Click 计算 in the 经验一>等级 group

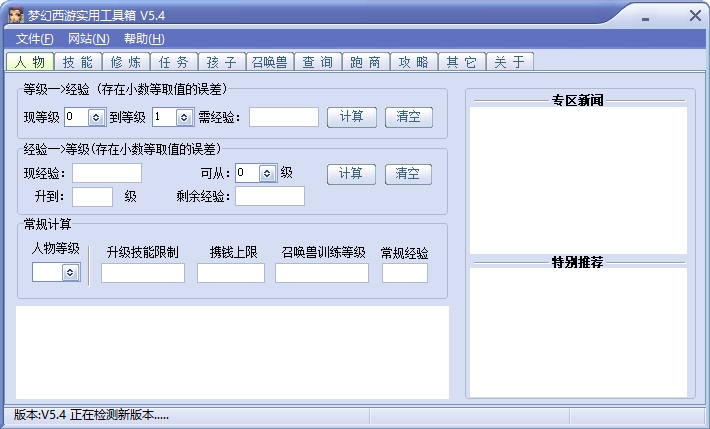tap(351, 174)
